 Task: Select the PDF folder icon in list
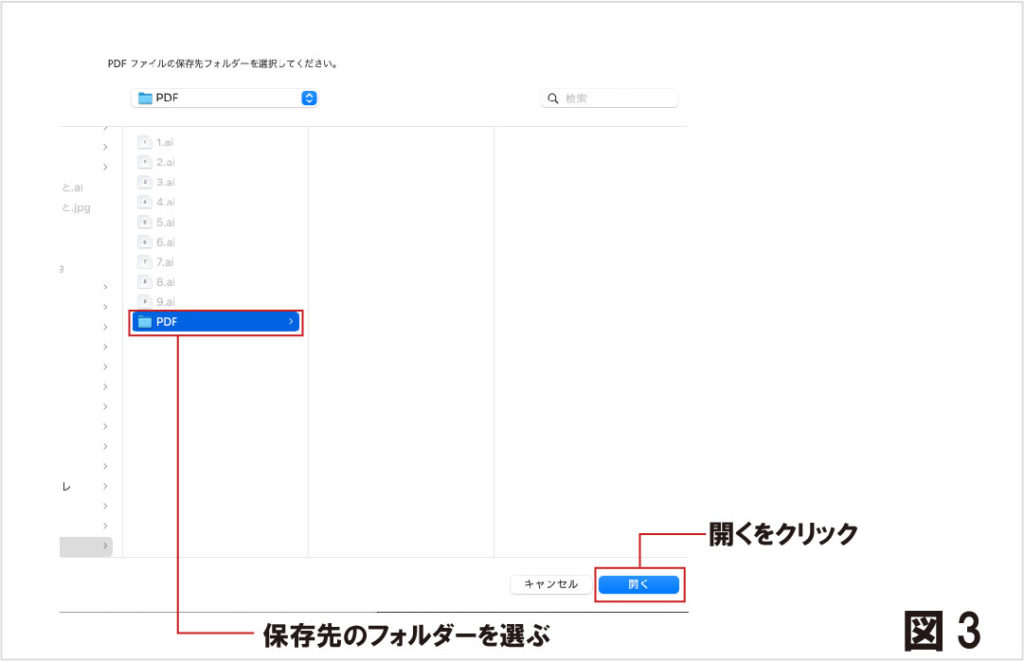click(144, 322)
